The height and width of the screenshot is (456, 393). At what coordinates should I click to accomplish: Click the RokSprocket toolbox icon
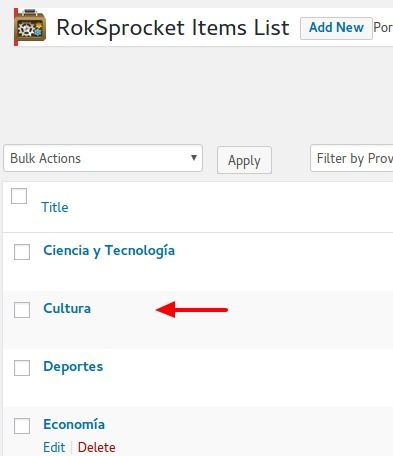[30, 27]
